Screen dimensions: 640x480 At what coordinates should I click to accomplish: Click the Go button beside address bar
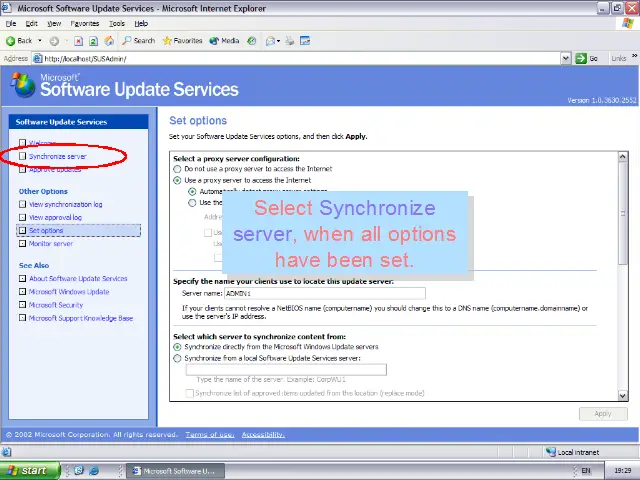(587, 58)
